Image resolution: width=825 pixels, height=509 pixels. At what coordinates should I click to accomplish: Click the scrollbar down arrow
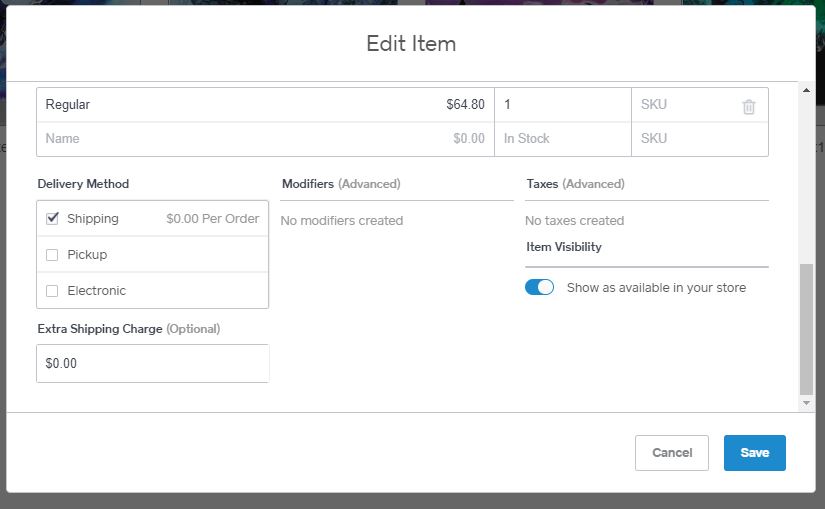806,403
